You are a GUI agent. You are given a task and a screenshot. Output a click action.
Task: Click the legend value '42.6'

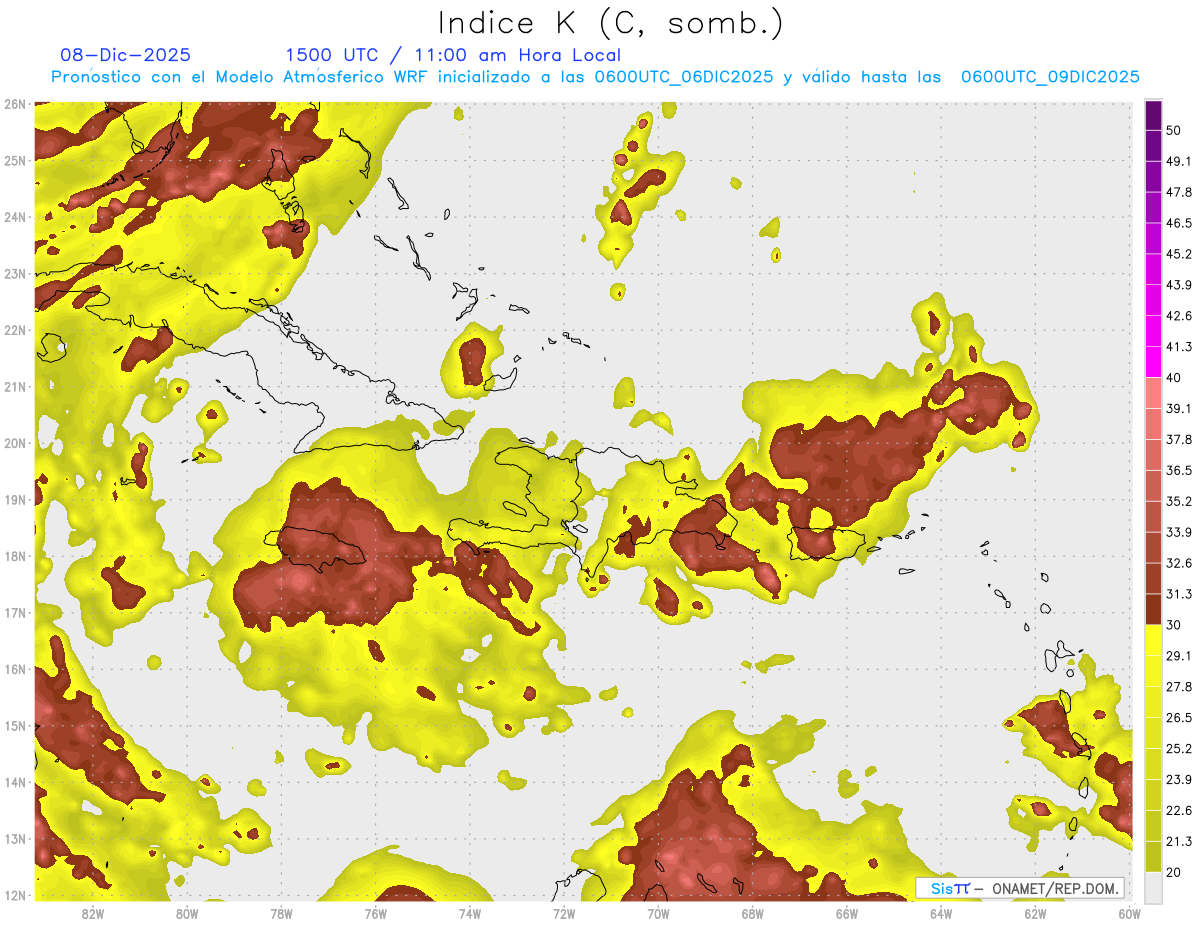coord(1179,316)
